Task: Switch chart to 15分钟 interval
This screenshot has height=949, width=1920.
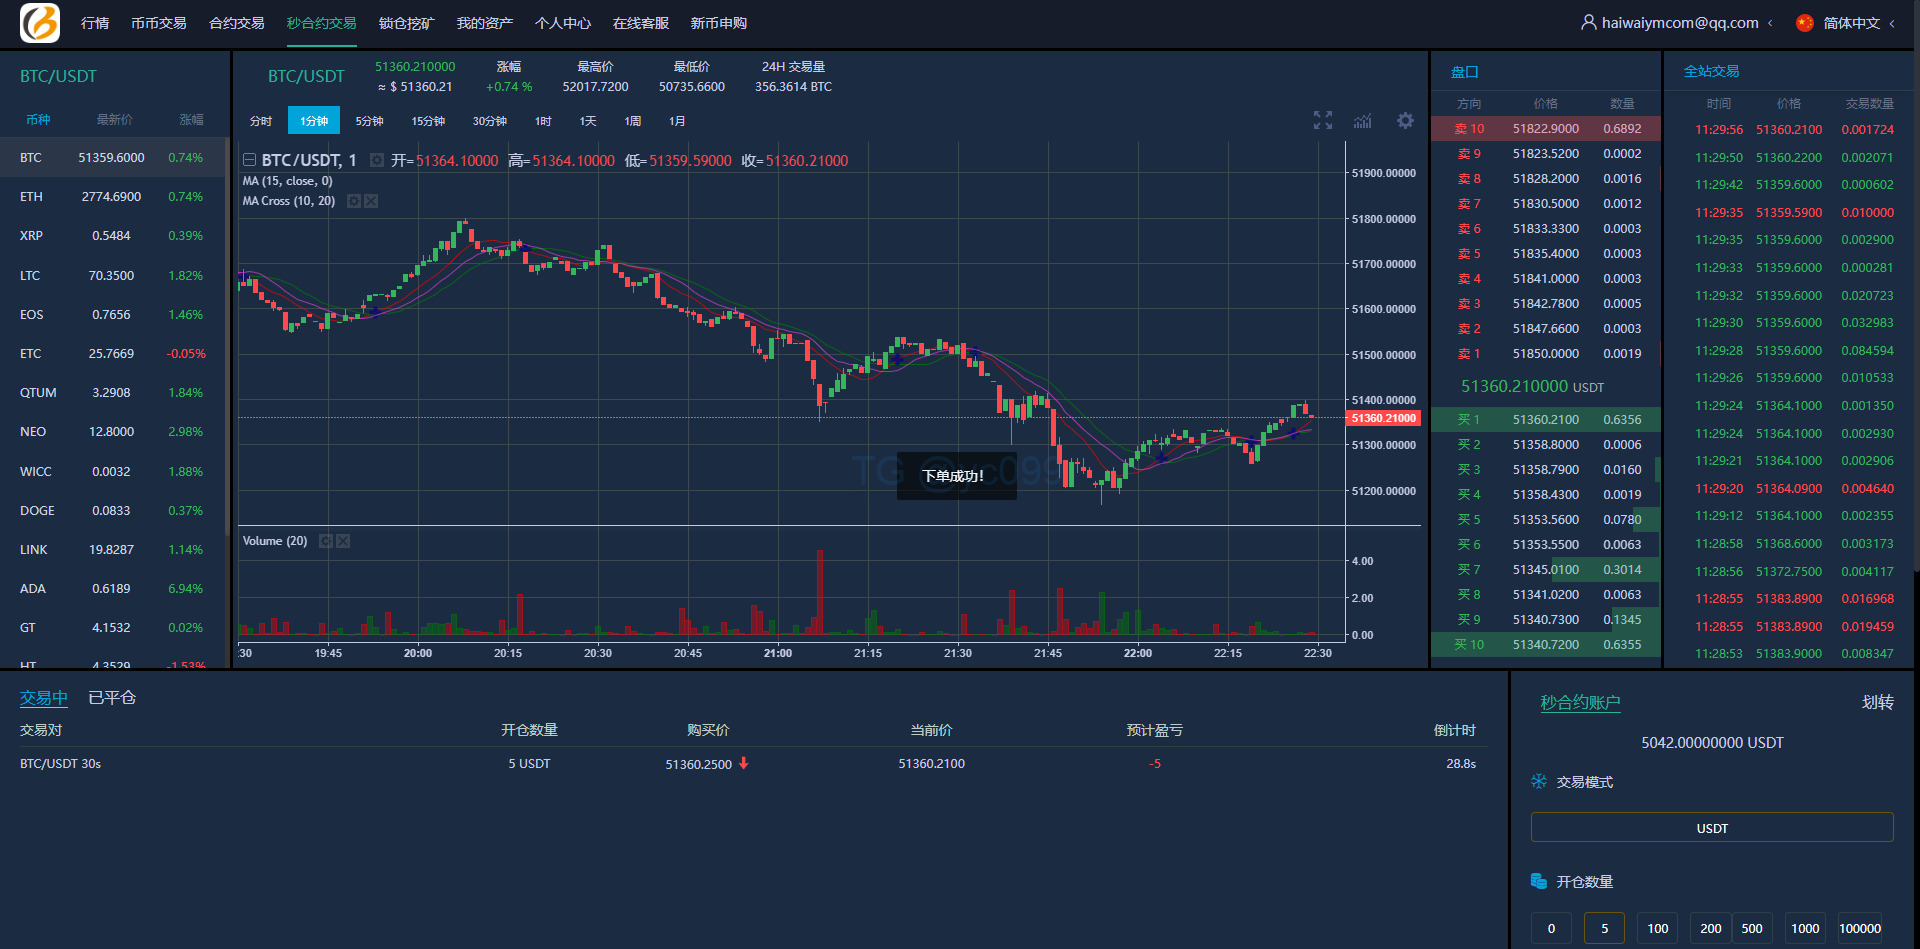Action: click(x=428, y=121)
